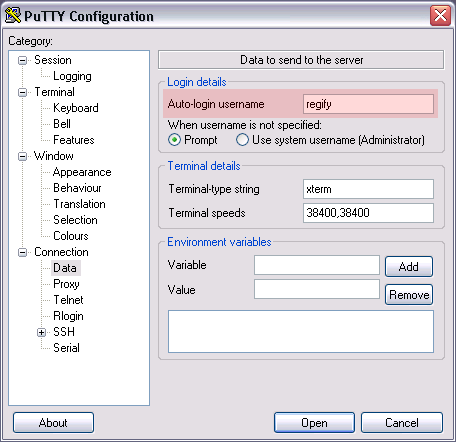Click the PuTTY icon in title bar

coord(13,15)
